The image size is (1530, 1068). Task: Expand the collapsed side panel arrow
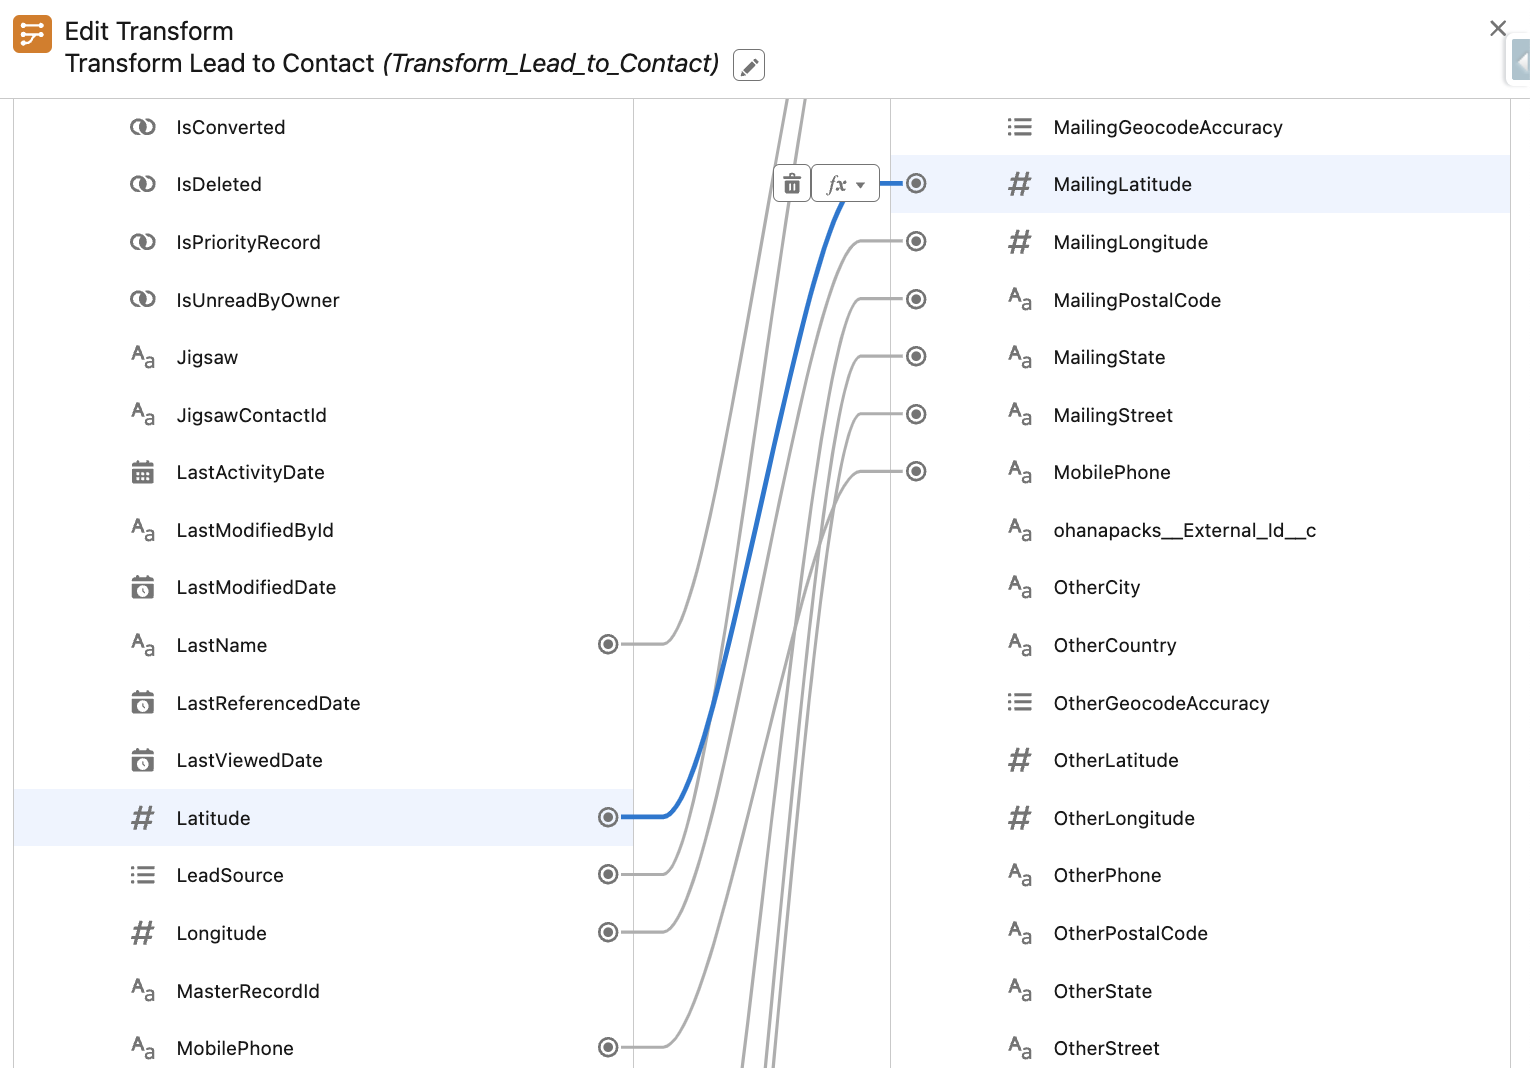tap(1520, 64)
